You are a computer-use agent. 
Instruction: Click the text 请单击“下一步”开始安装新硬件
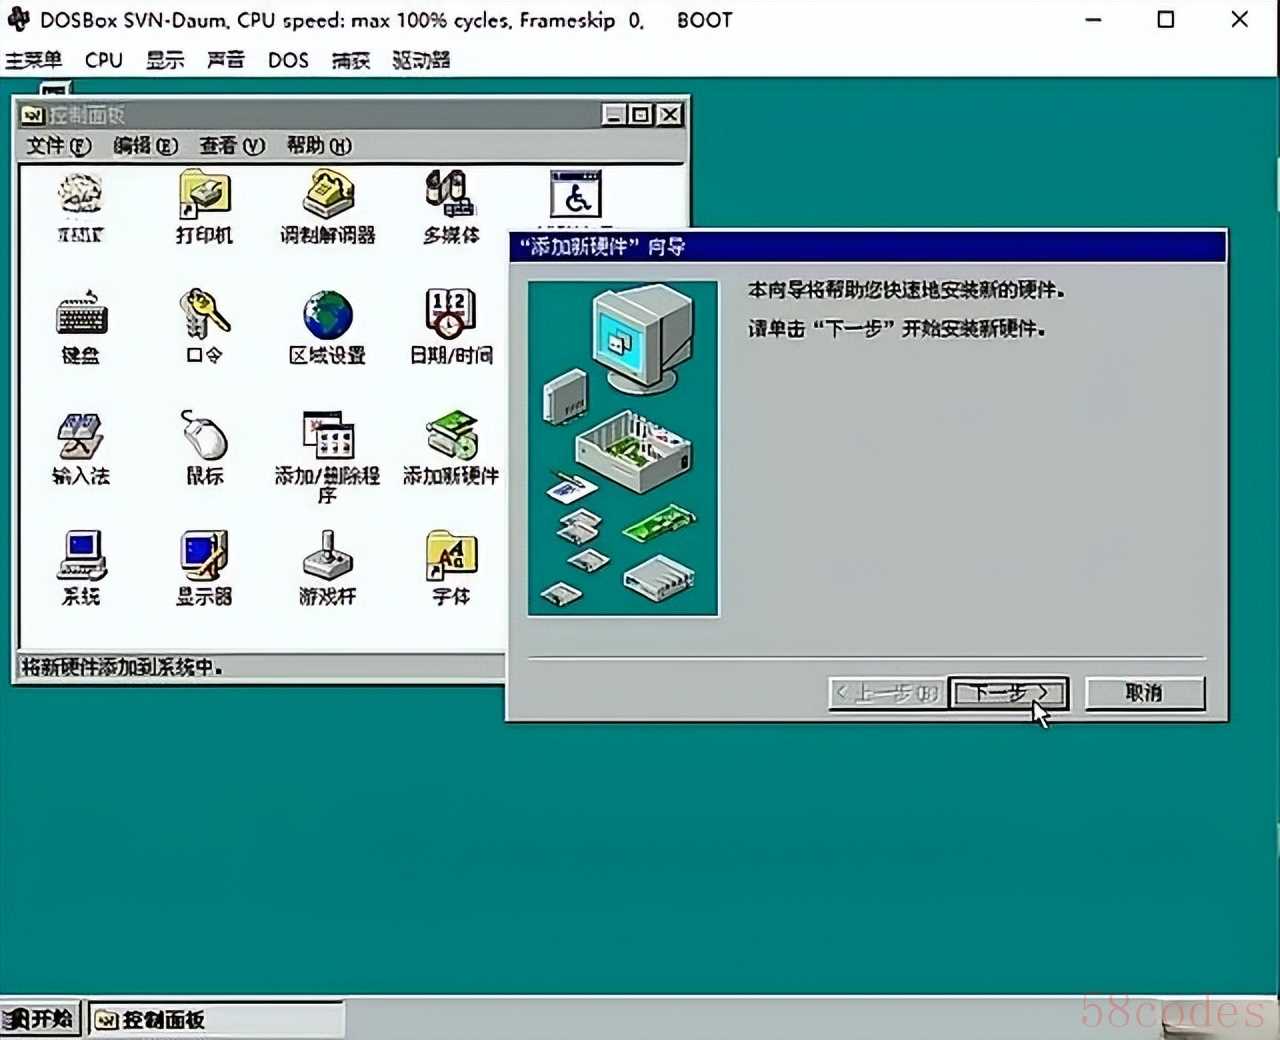pos(897,328)
